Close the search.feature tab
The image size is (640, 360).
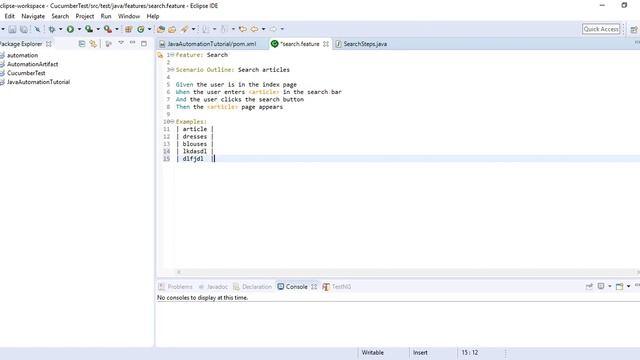[326, 44]
